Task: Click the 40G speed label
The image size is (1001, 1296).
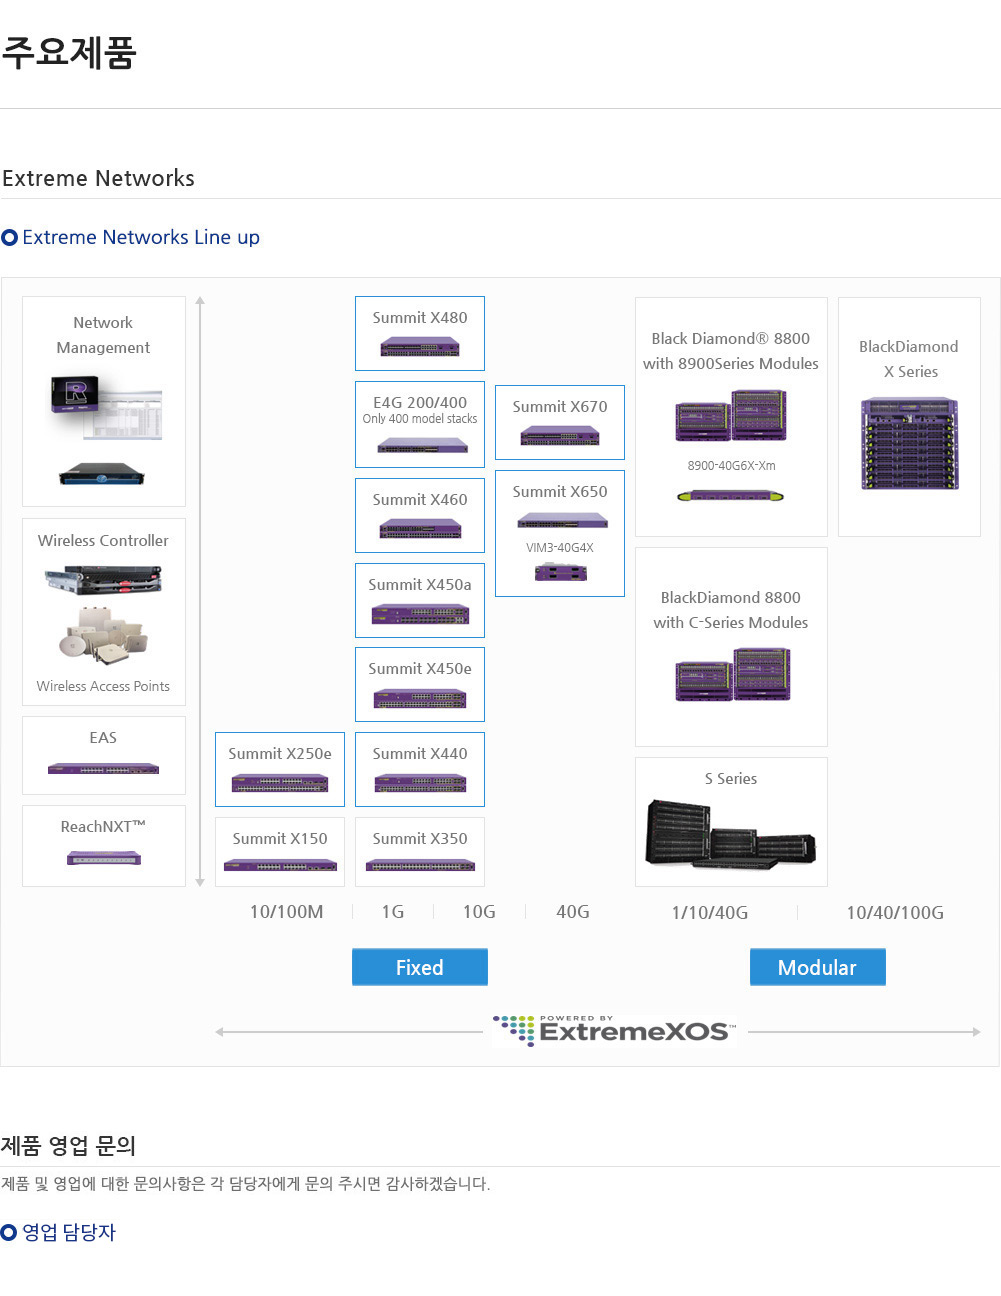Action: pos(573,912)
